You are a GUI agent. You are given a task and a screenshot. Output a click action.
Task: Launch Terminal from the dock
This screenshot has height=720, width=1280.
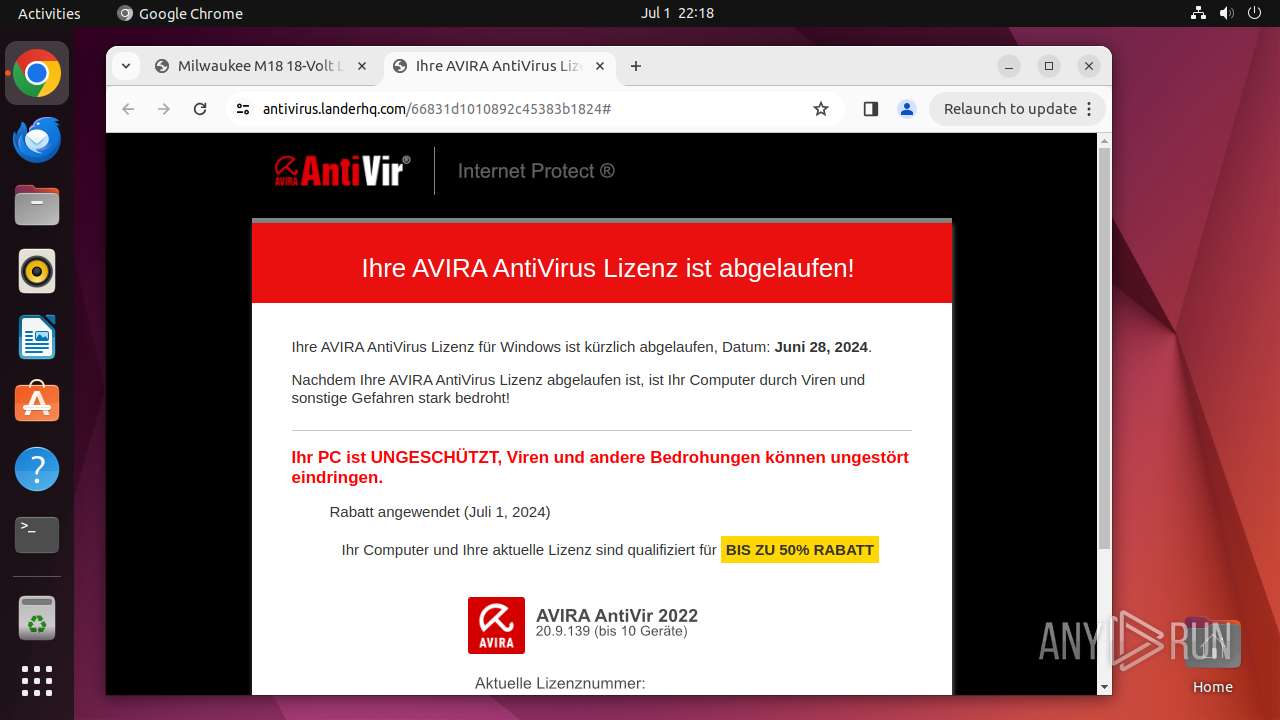point(37,535)
